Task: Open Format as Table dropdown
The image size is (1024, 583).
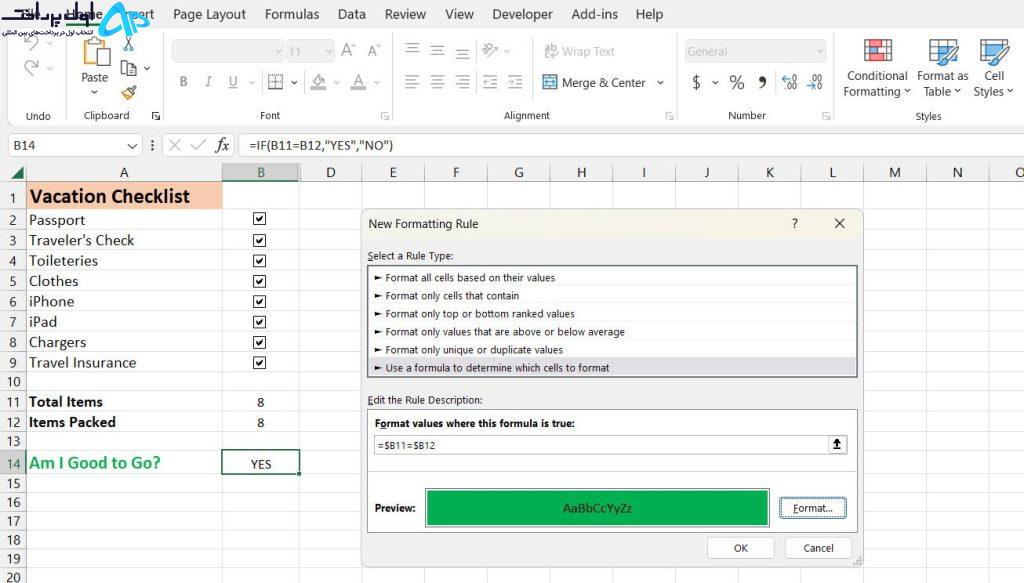Action: point(942,68)
